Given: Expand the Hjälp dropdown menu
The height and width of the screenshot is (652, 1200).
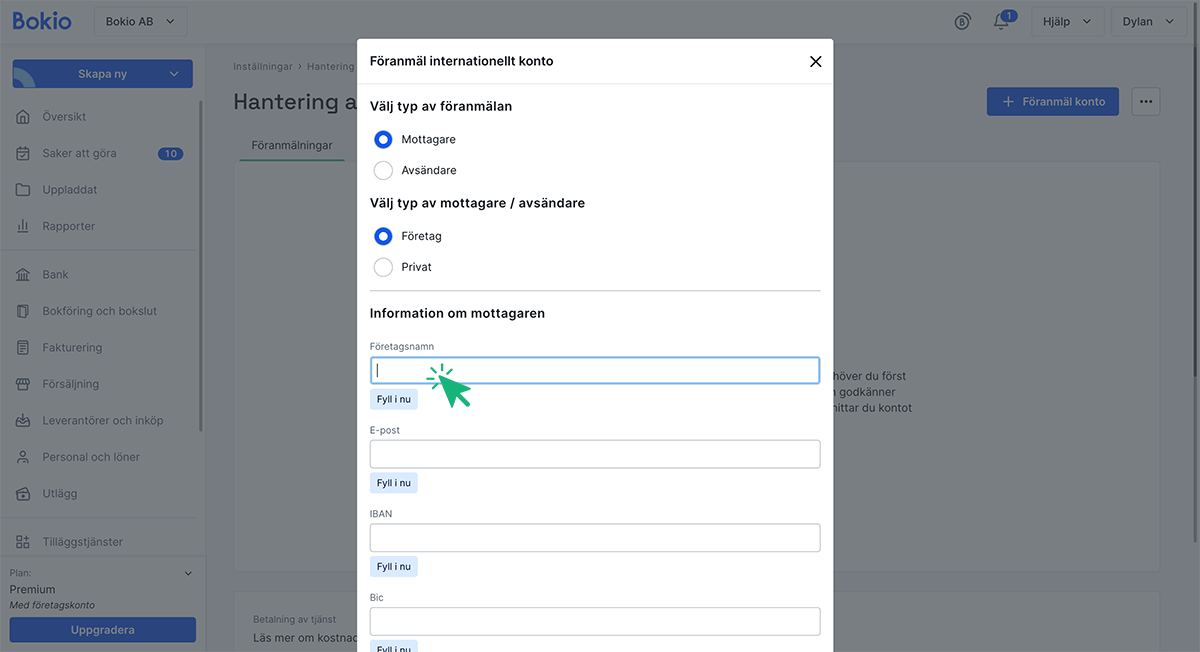Looking at the screenshot, I should coord(1066,22).
